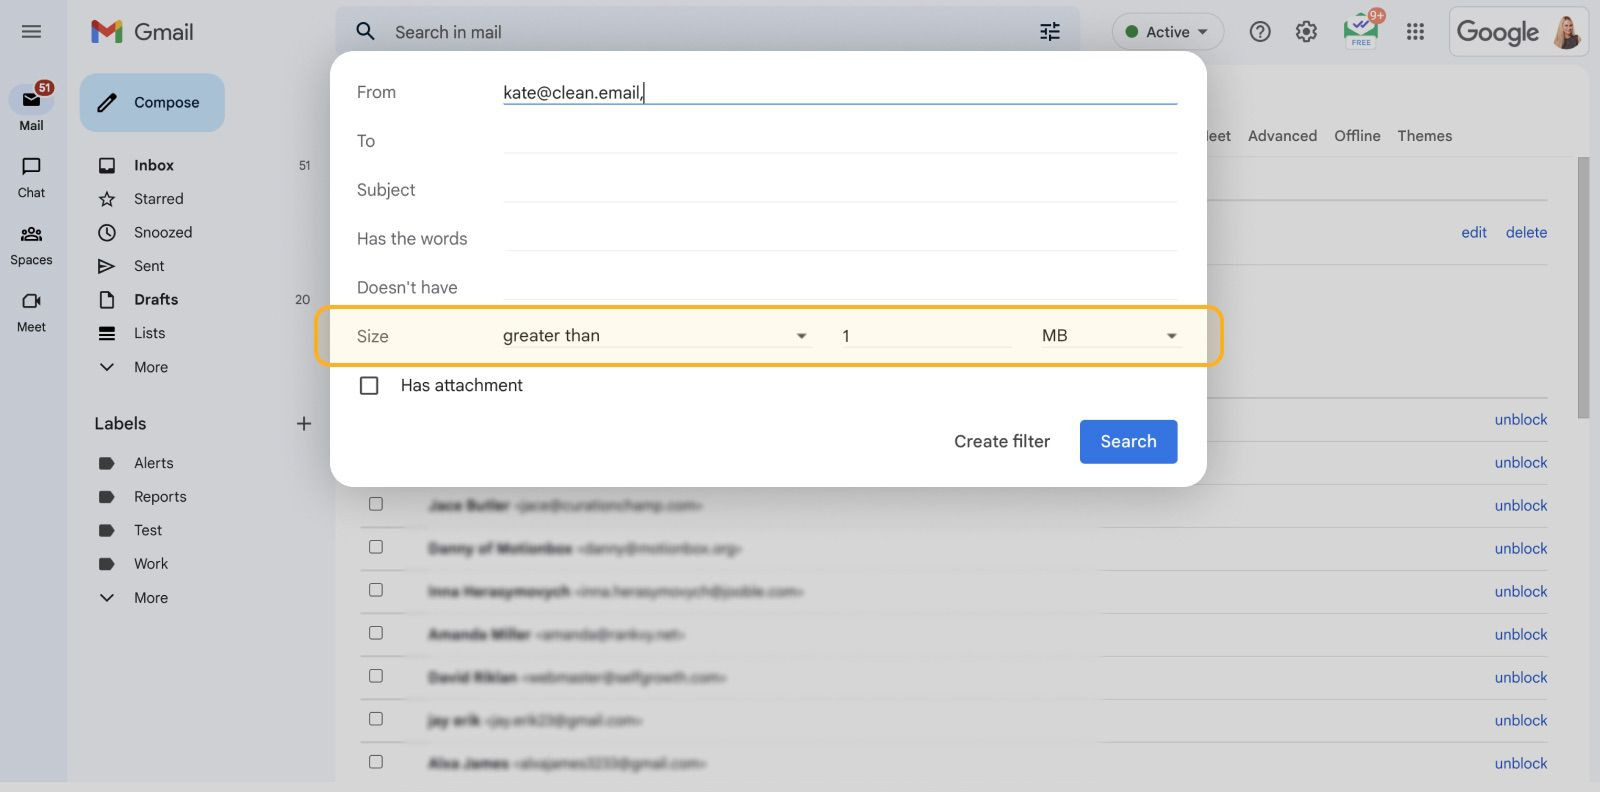The height and width of the screenshot is (792, 1600).
Task: Switch to Mail in the side rail
Action: pos(31,108)
